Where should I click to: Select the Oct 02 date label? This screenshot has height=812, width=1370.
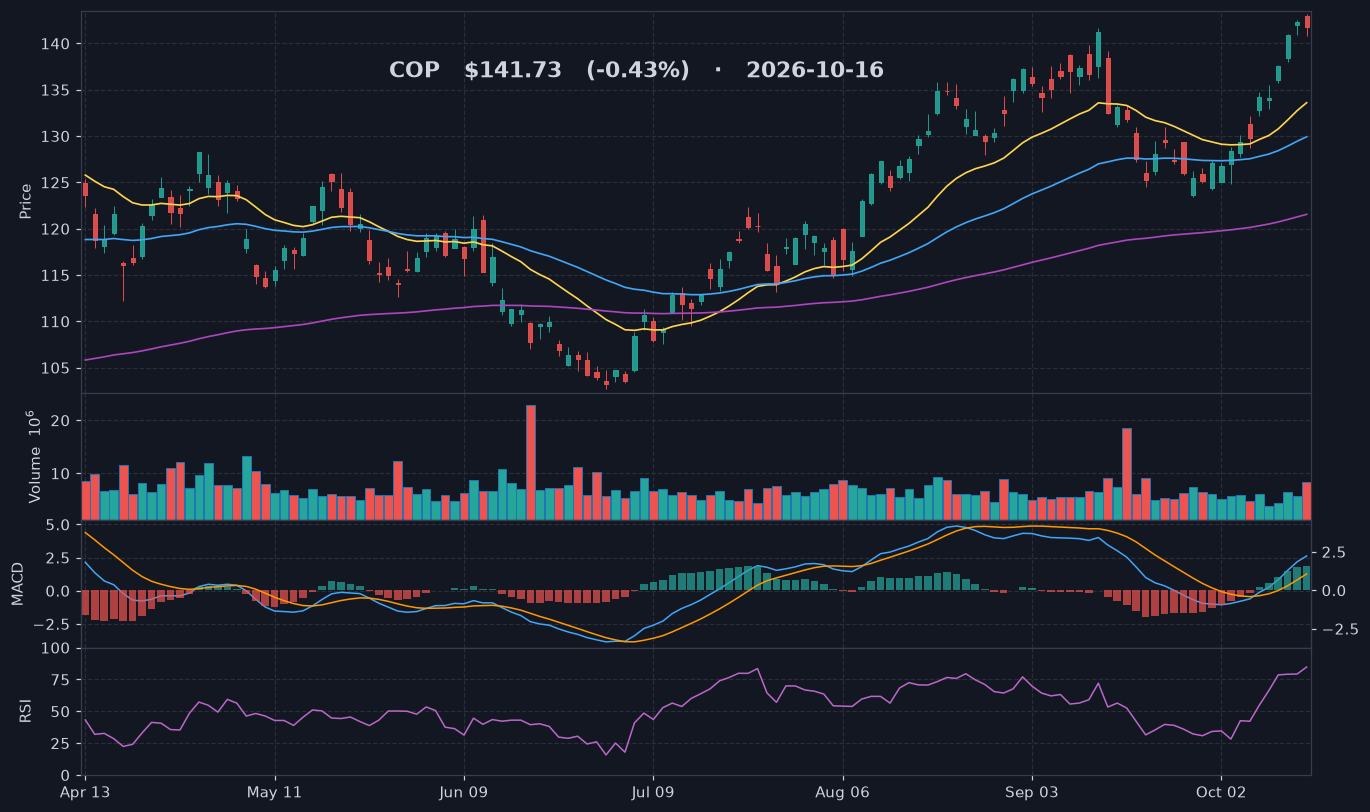pos(1221,792)
